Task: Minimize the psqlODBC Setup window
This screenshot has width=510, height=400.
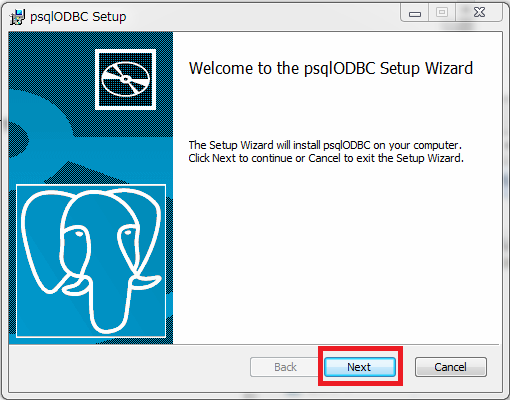Action: tap(415, 13)
